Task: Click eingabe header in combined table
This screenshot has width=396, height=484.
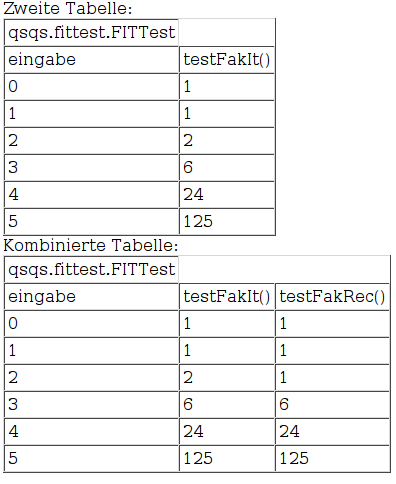Action: click(x=91, y=297)
